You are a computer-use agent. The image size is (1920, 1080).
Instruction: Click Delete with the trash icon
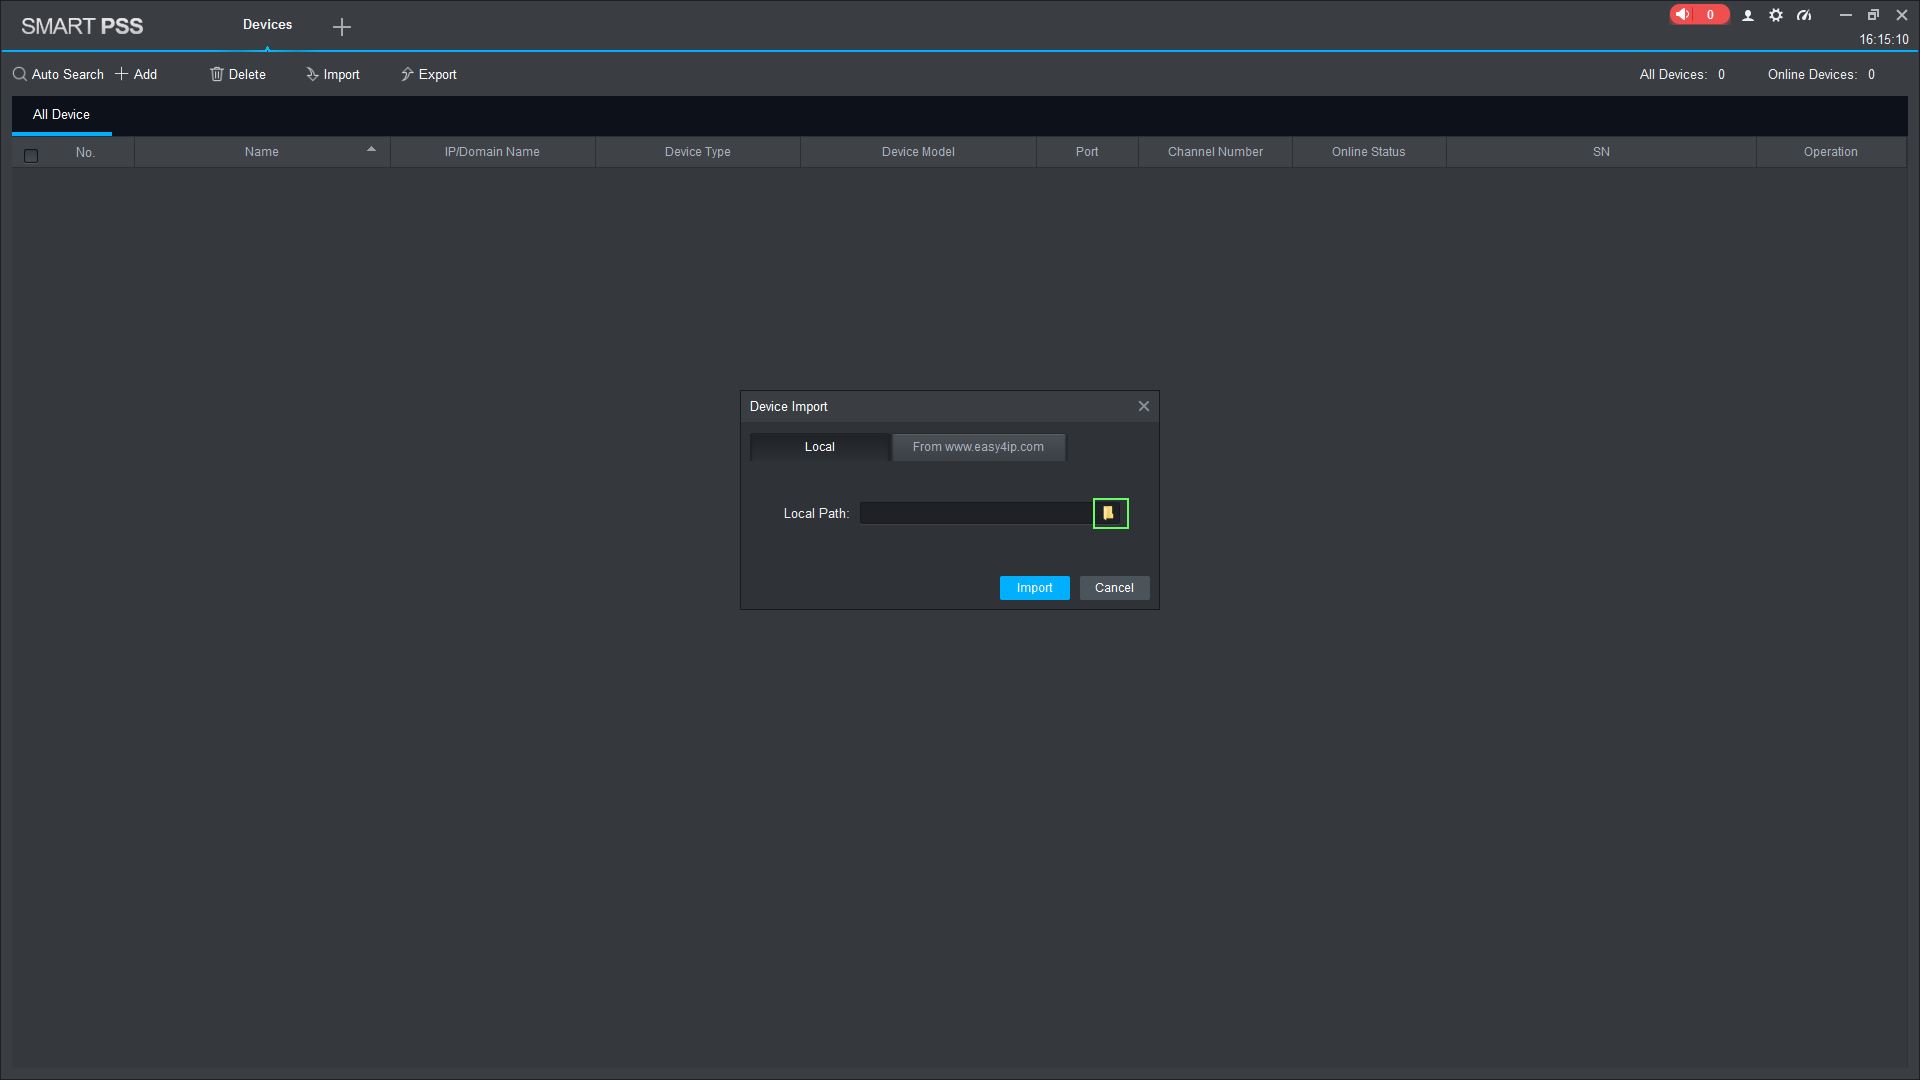[x=238, y=74]
